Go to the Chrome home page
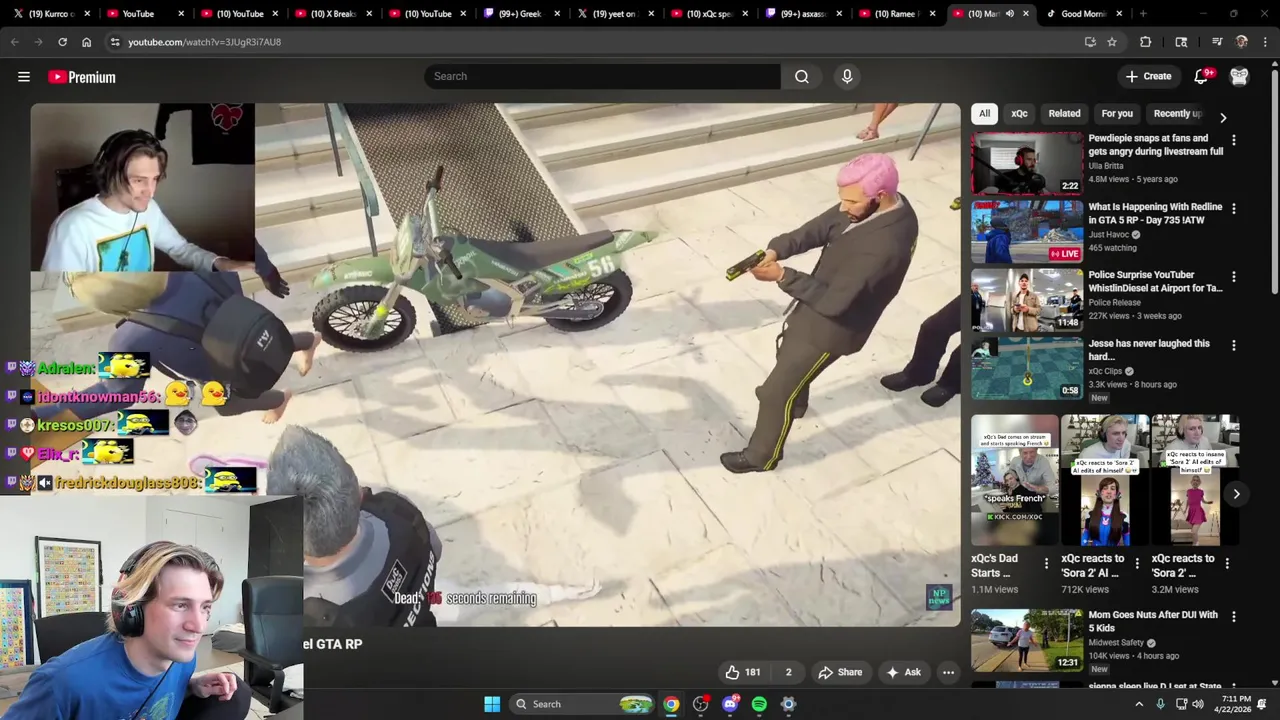The image size is (1280, 720). (x=86, y=42)
